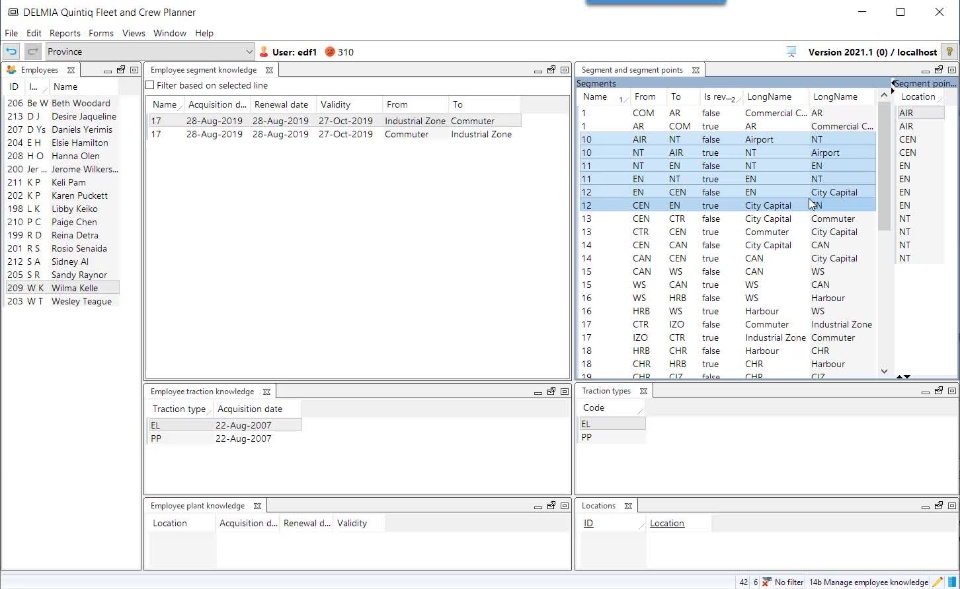Click the No filter icon in status bar
Viewport: 960px width, 589px height.
(x=766, y=582)
